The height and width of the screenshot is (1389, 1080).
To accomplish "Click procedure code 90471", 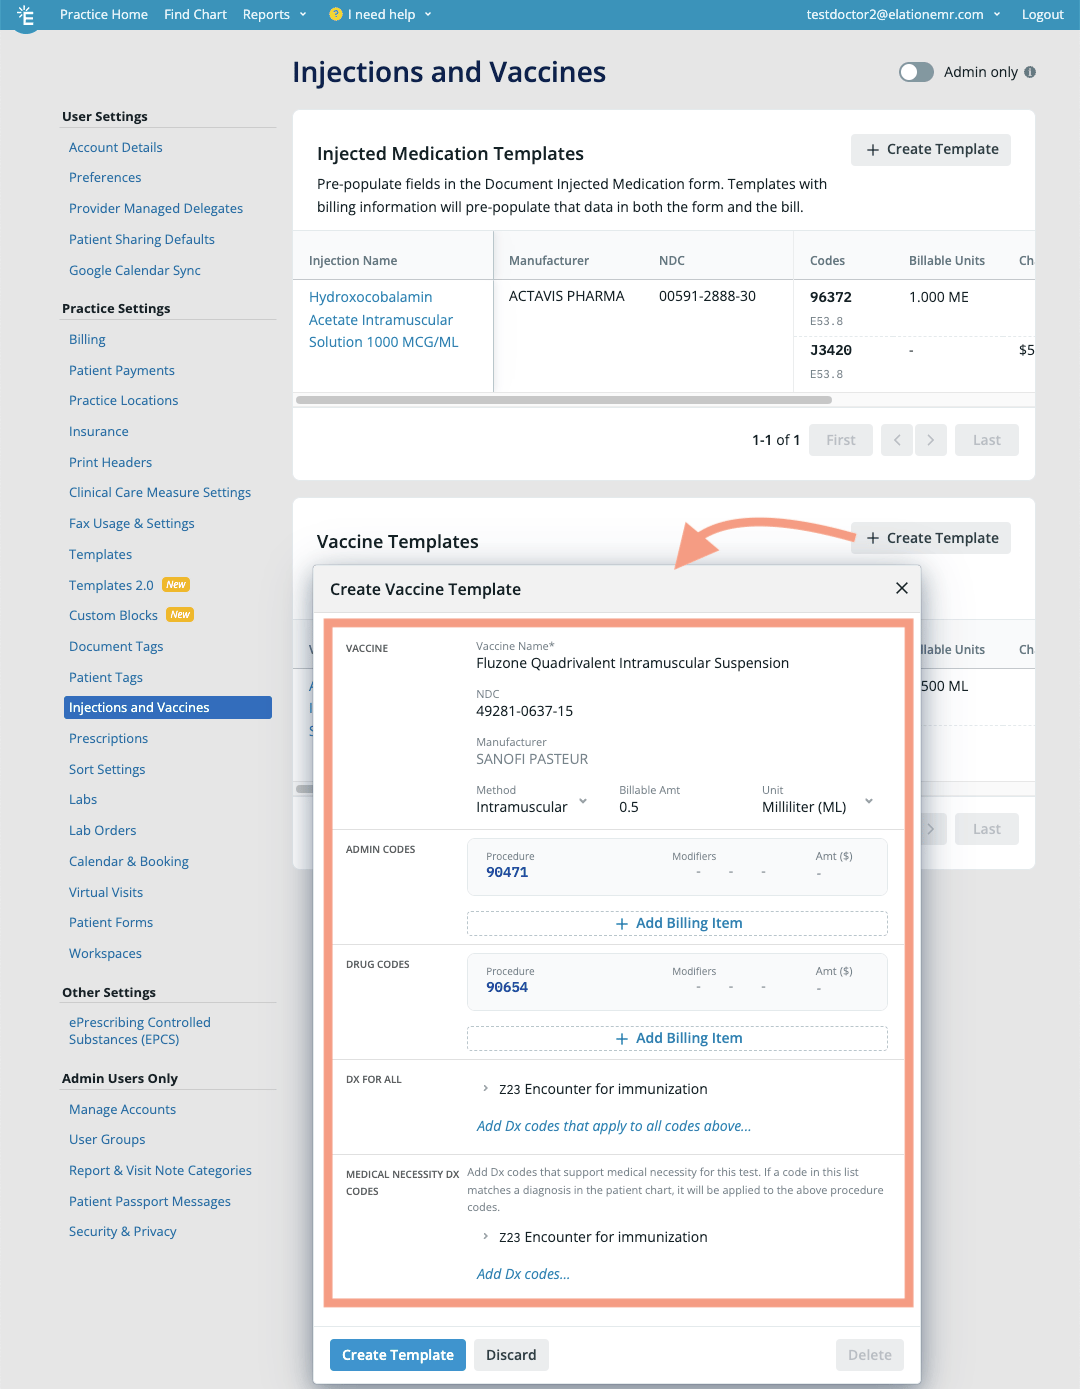I will click(x=507, y=872).
